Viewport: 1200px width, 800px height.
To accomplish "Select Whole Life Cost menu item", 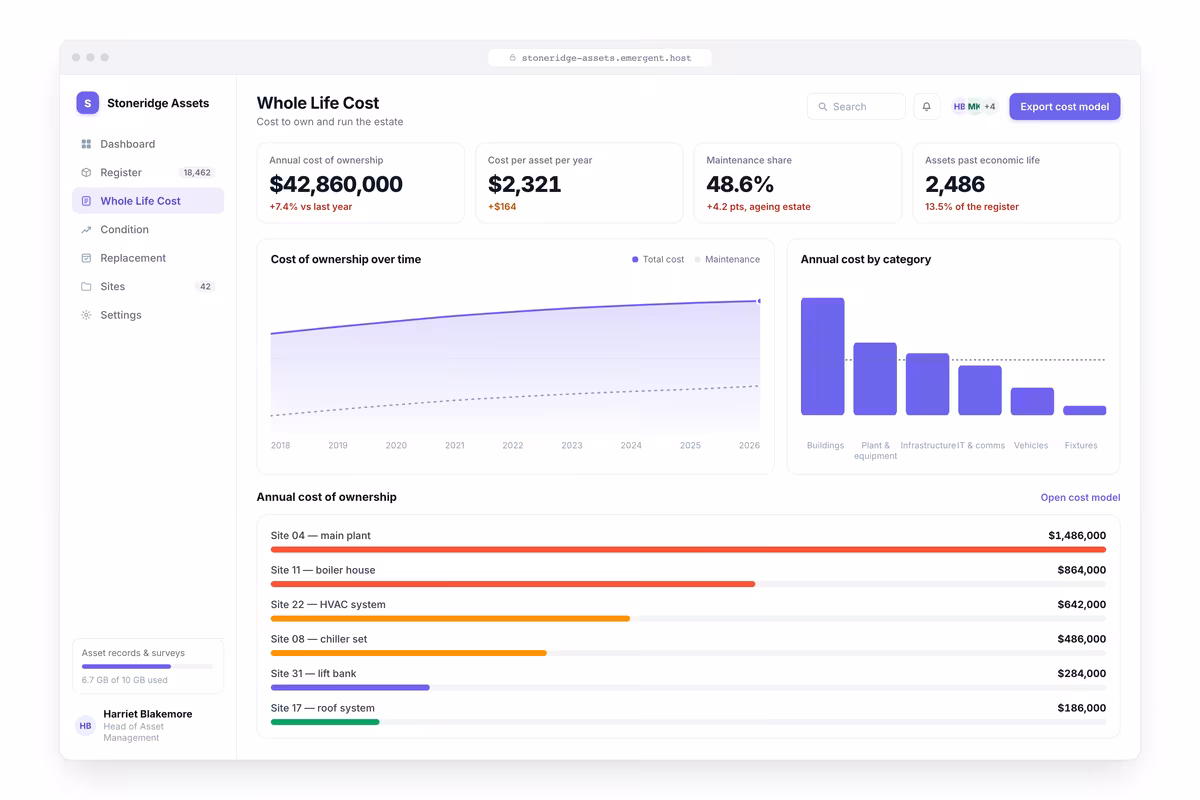I will 148,201.
